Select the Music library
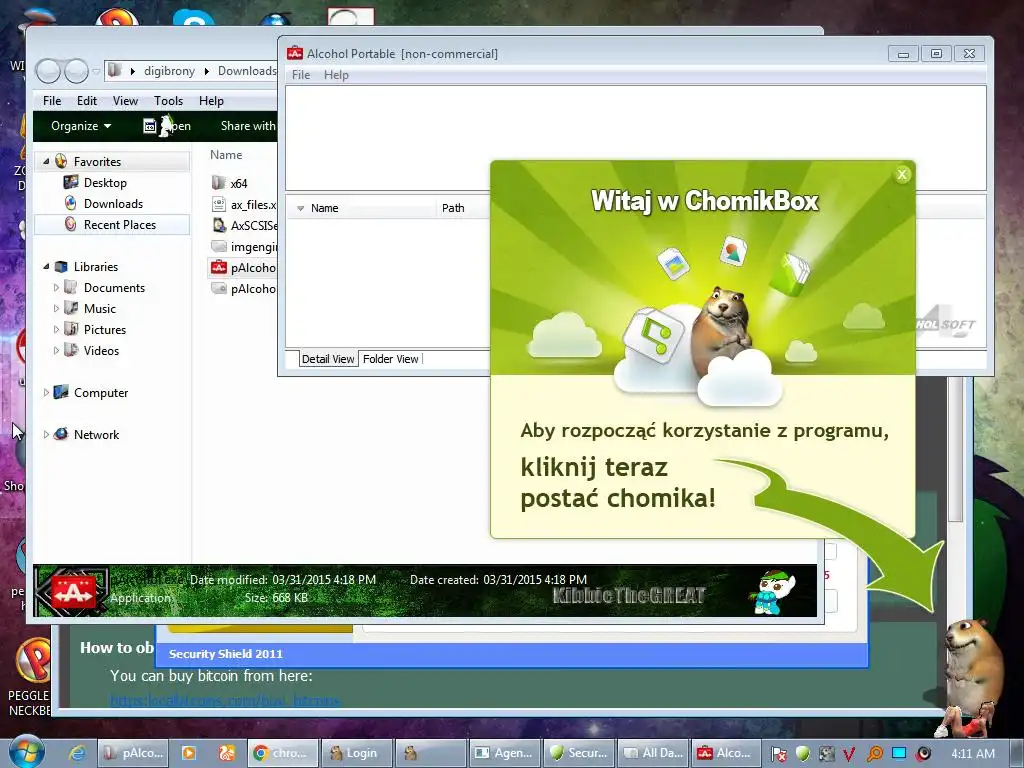Viewport: 1024px width, 768px height. [x=99, y=308]
